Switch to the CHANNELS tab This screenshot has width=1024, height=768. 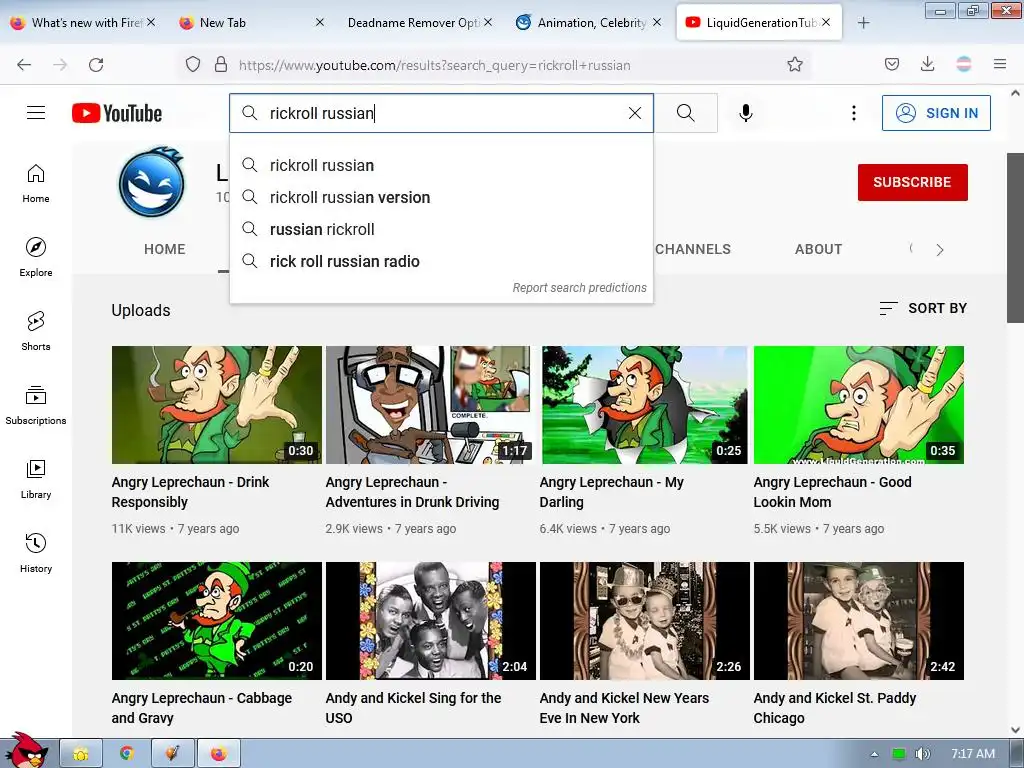[693, 249]
